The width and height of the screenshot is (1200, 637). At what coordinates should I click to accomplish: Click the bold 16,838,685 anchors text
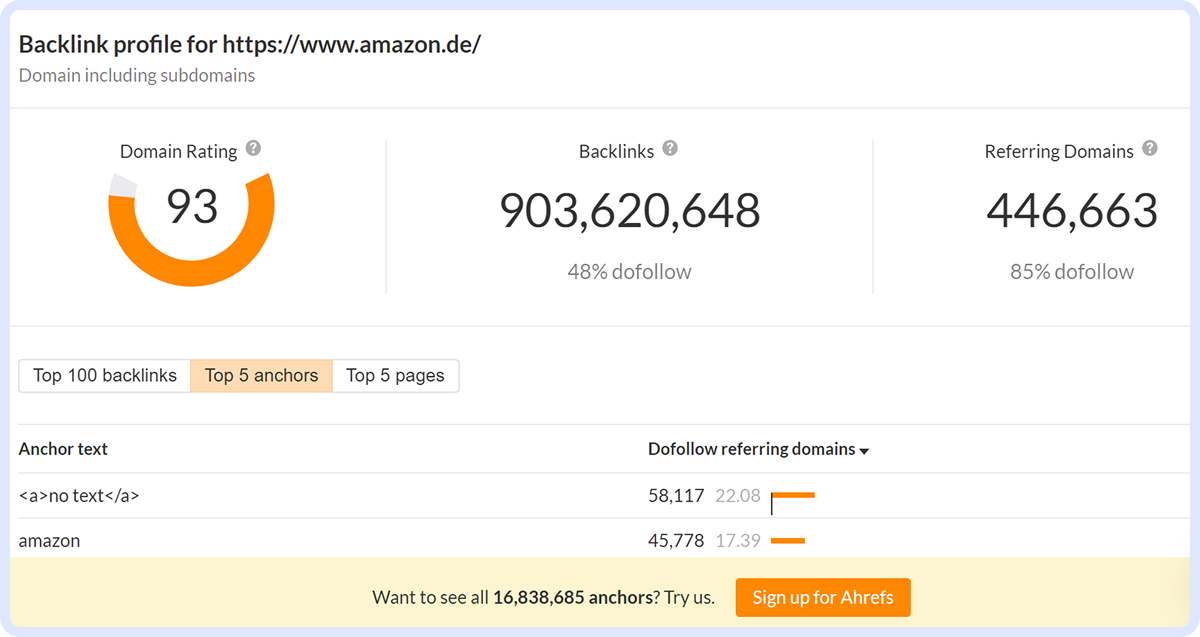(572, 598)
